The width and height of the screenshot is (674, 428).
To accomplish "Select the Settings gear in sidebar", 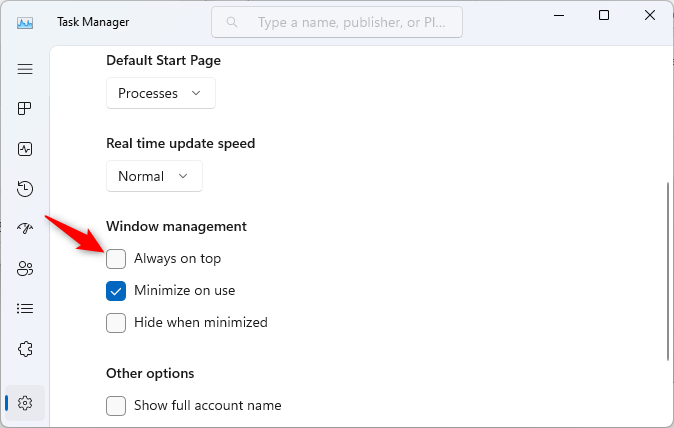I will (25, 403).
